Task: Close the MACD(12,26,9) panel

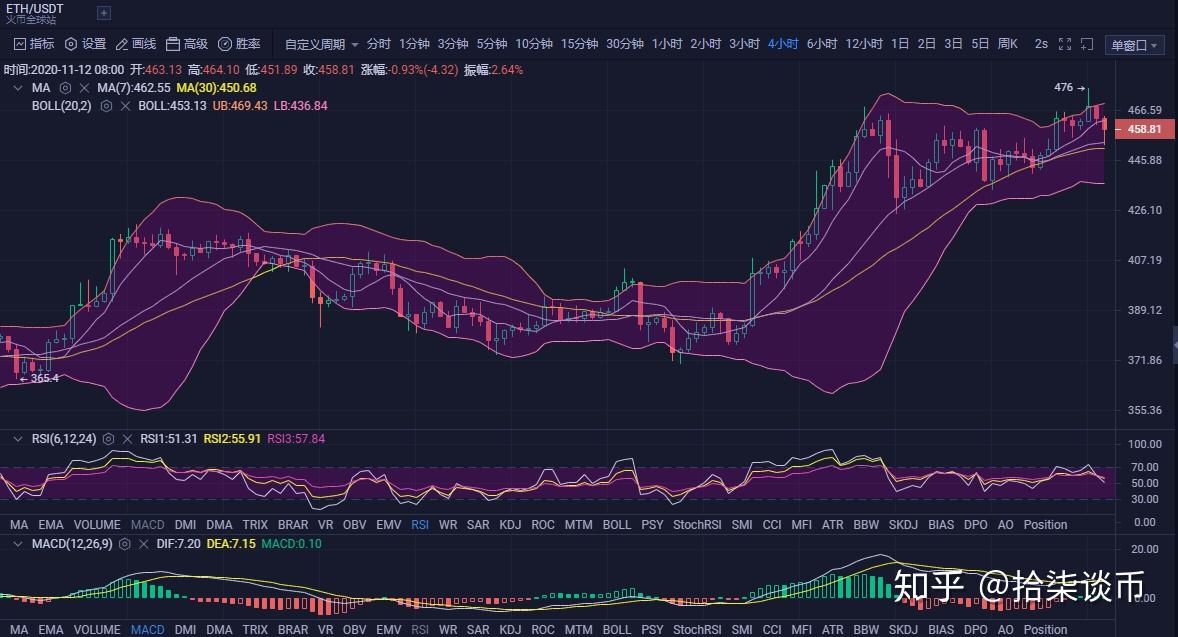Action: tap(143, 544)
